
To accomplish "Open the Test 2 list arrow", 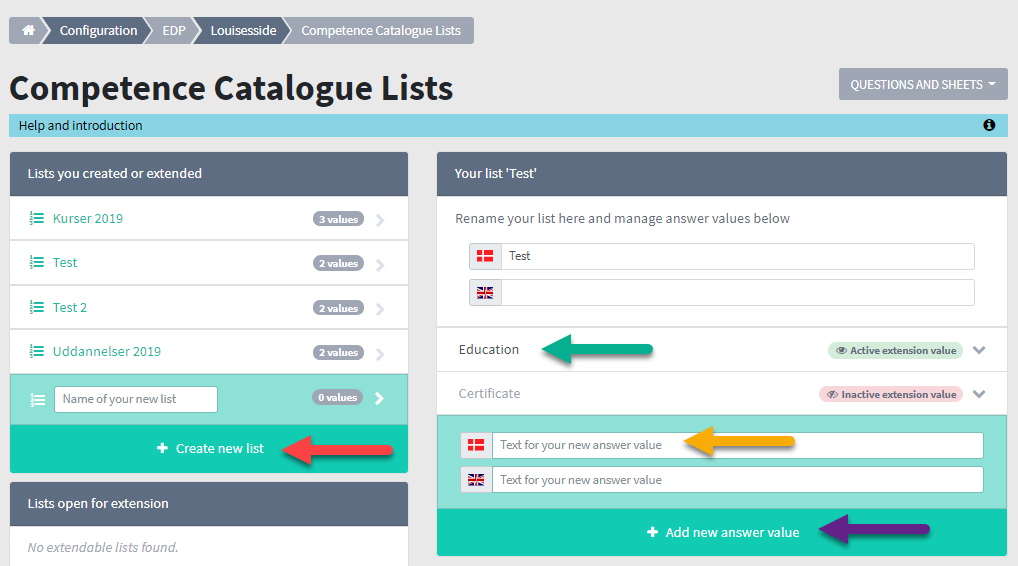I will tap(380, 309).
